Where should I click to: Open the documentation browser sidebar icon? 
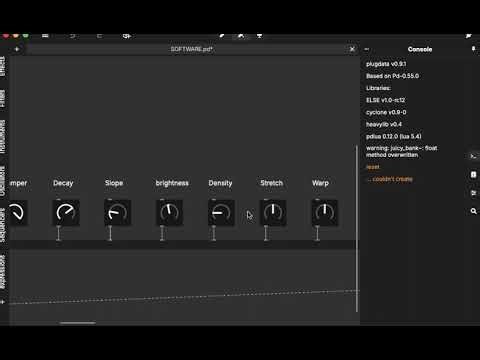point(473,175)
